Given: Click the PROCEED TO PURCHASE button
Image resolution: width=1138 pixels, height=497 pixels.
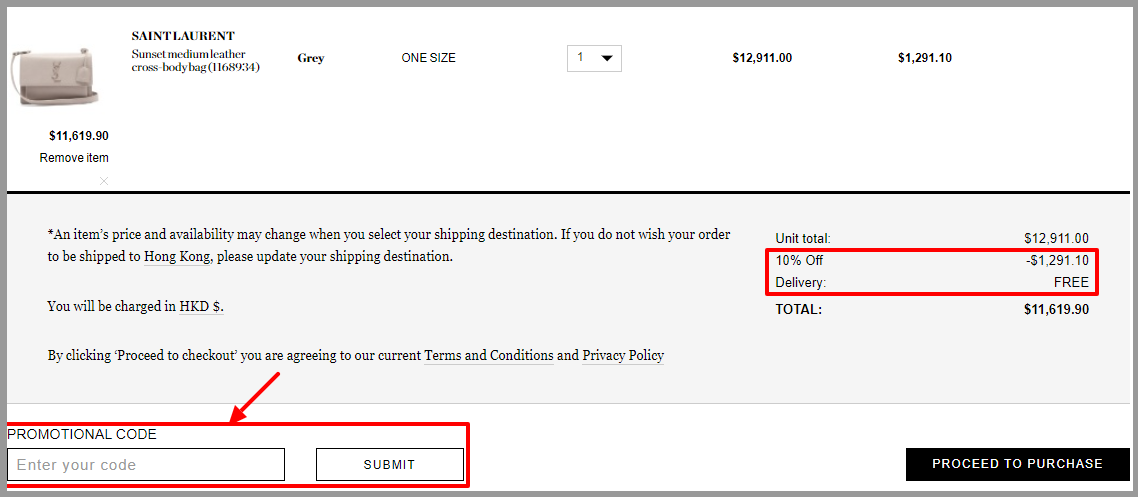Looking at the screenshot, I should pyautogui.click(x=1018, y=464).
